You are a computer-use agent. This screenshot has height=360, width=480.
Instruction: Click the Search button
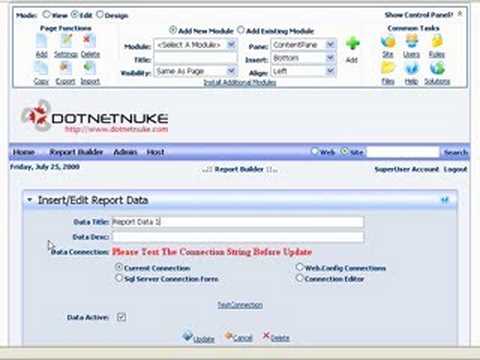[x=456, y=153]
